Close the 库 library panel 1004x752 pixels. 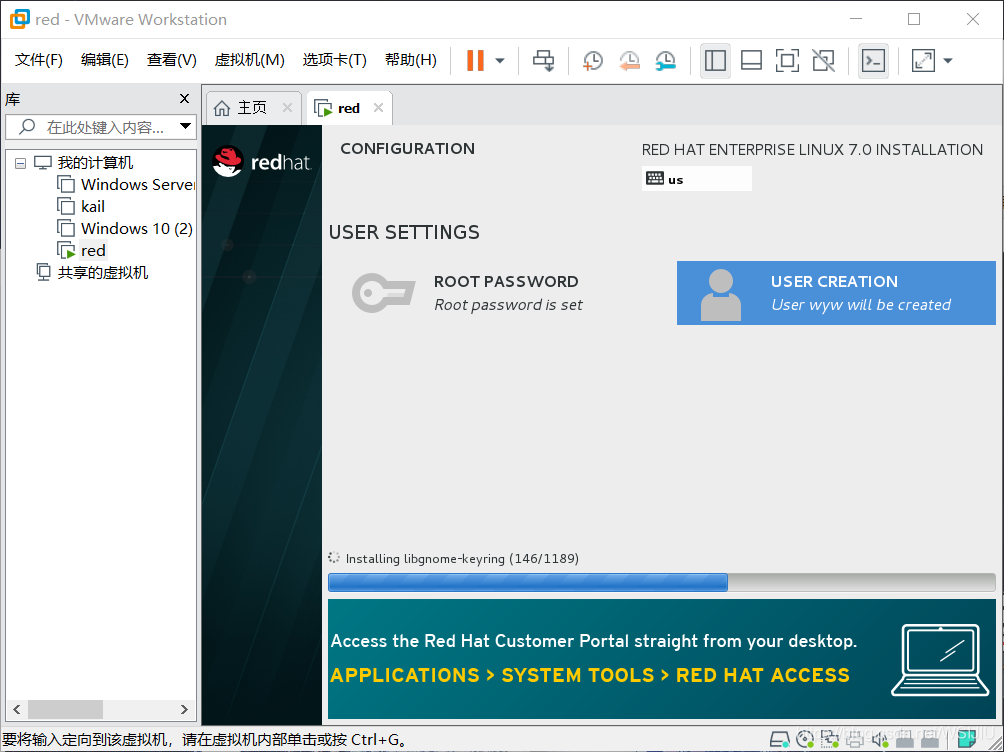pyautogui.click(x=184, y=99)
